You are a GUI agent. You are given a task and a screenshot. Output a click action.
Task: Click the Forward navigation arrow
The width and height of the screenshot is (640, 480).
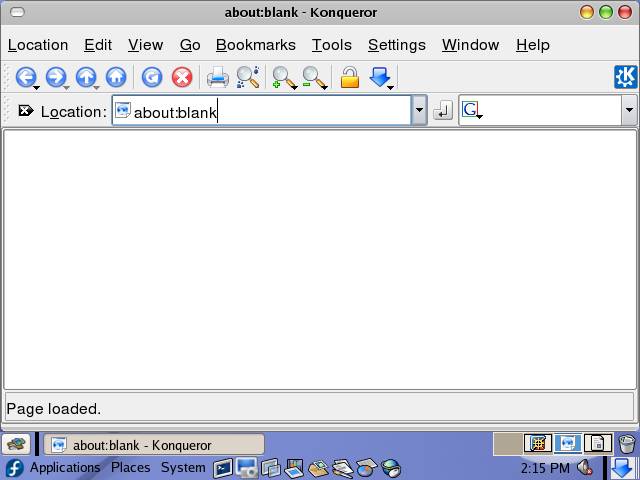pos(56,78)
